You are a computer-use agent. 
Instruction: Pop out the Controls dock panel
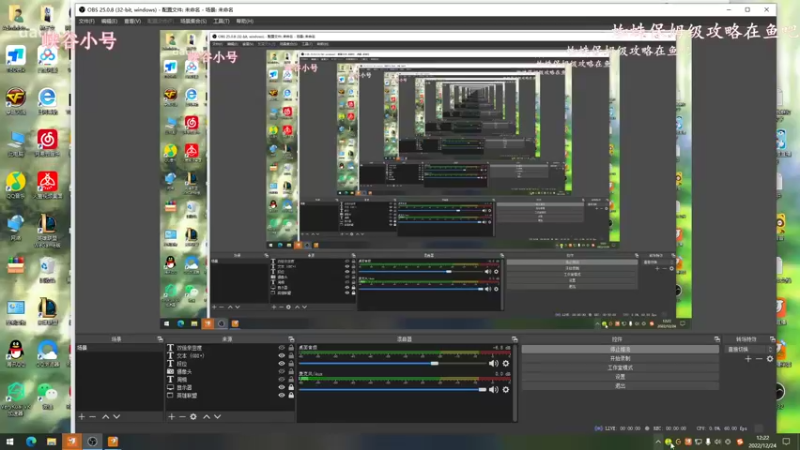coord(717,339)
